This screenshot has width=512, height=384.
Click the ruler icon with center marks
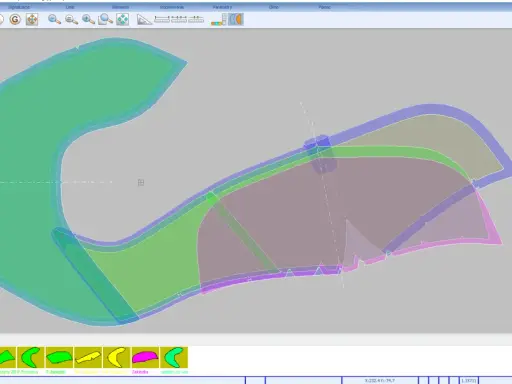[x=196, y=19]
